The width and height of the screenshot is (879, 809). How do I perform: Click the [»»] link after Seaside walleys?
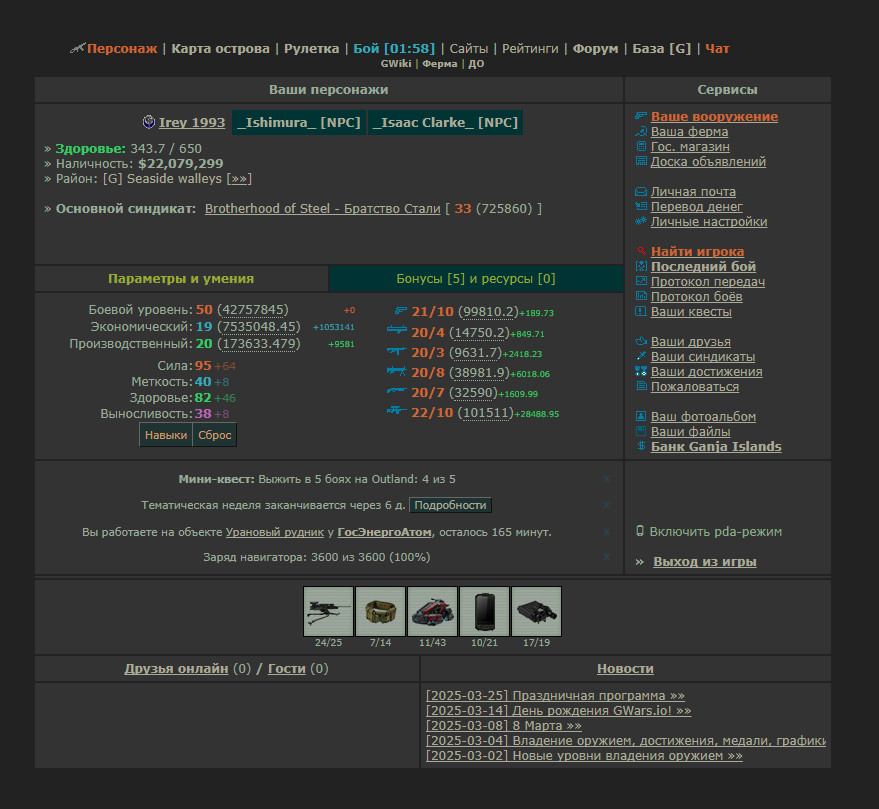point(239,178)
